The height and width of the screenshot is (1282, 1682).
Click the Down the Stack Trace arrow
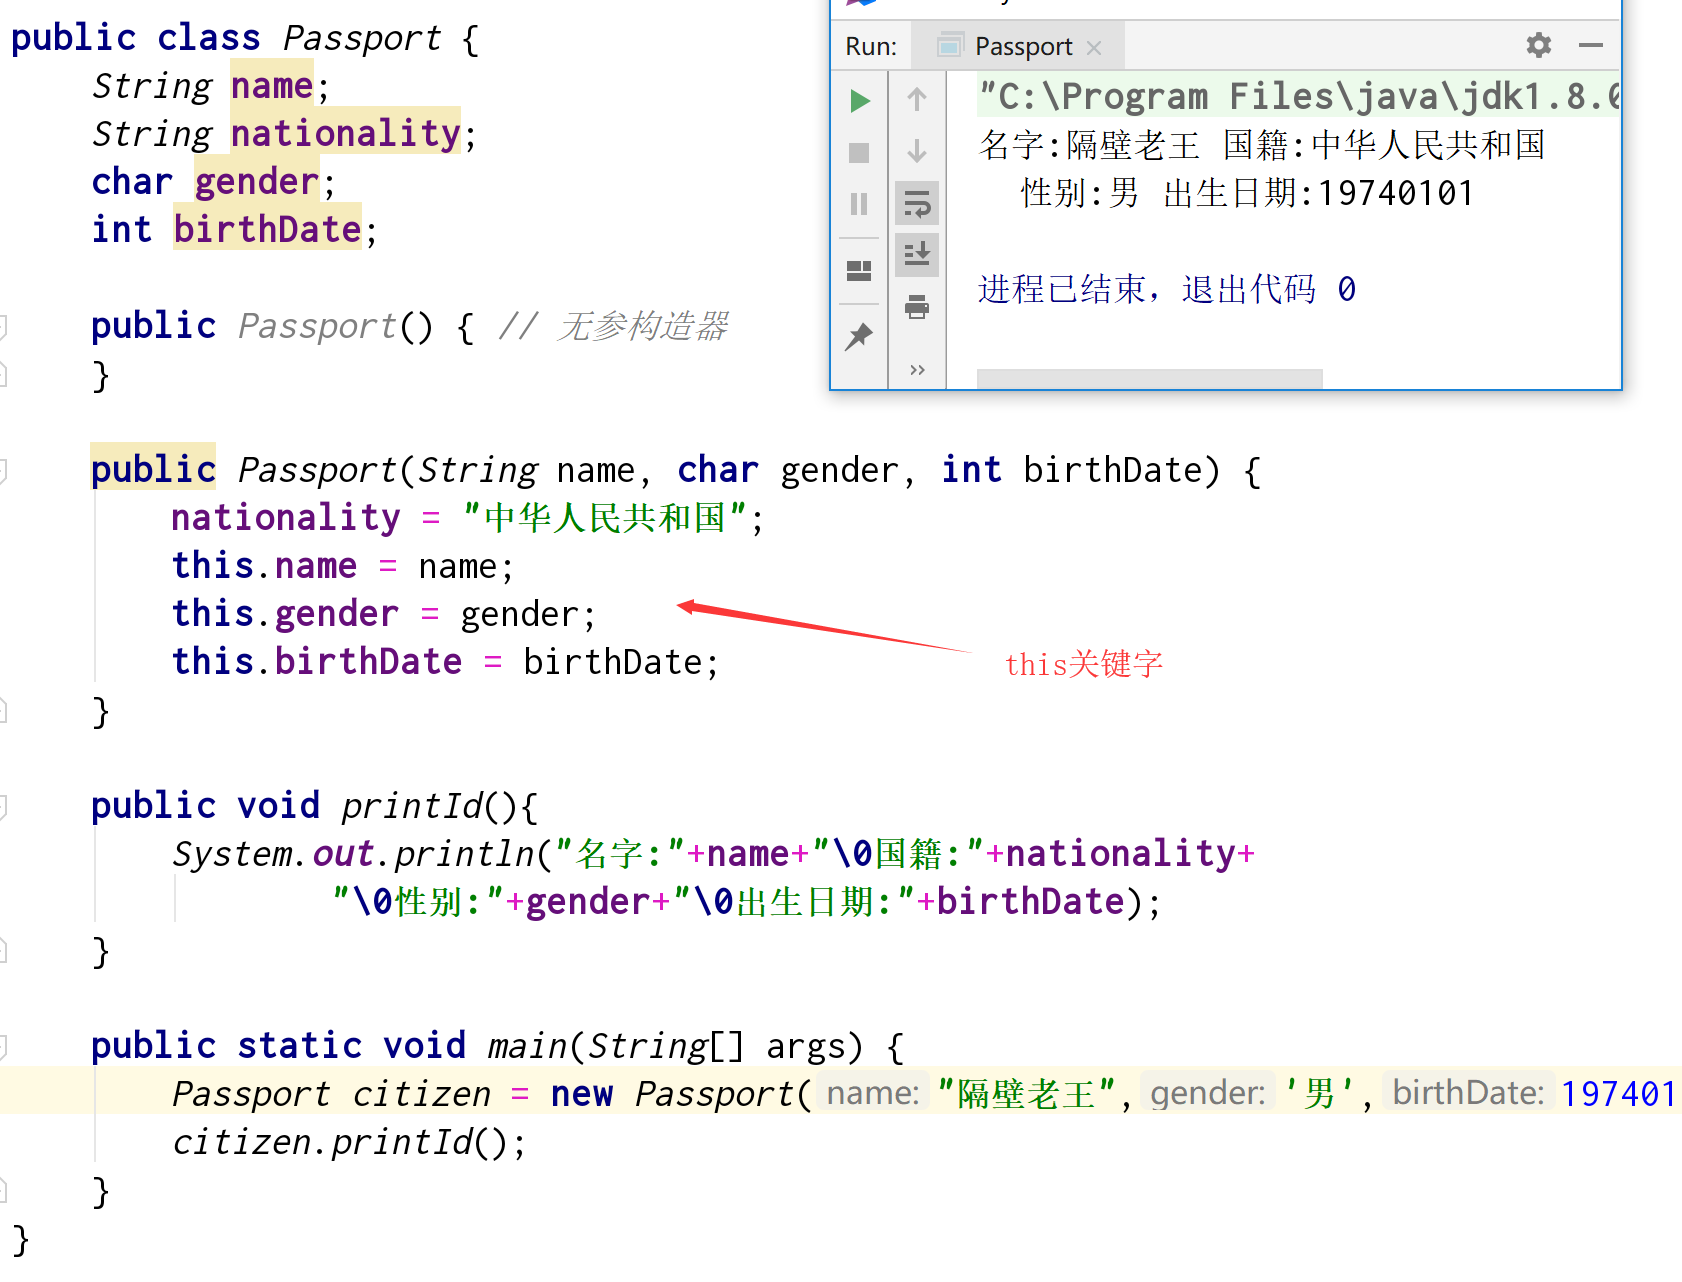pos(917,151)
